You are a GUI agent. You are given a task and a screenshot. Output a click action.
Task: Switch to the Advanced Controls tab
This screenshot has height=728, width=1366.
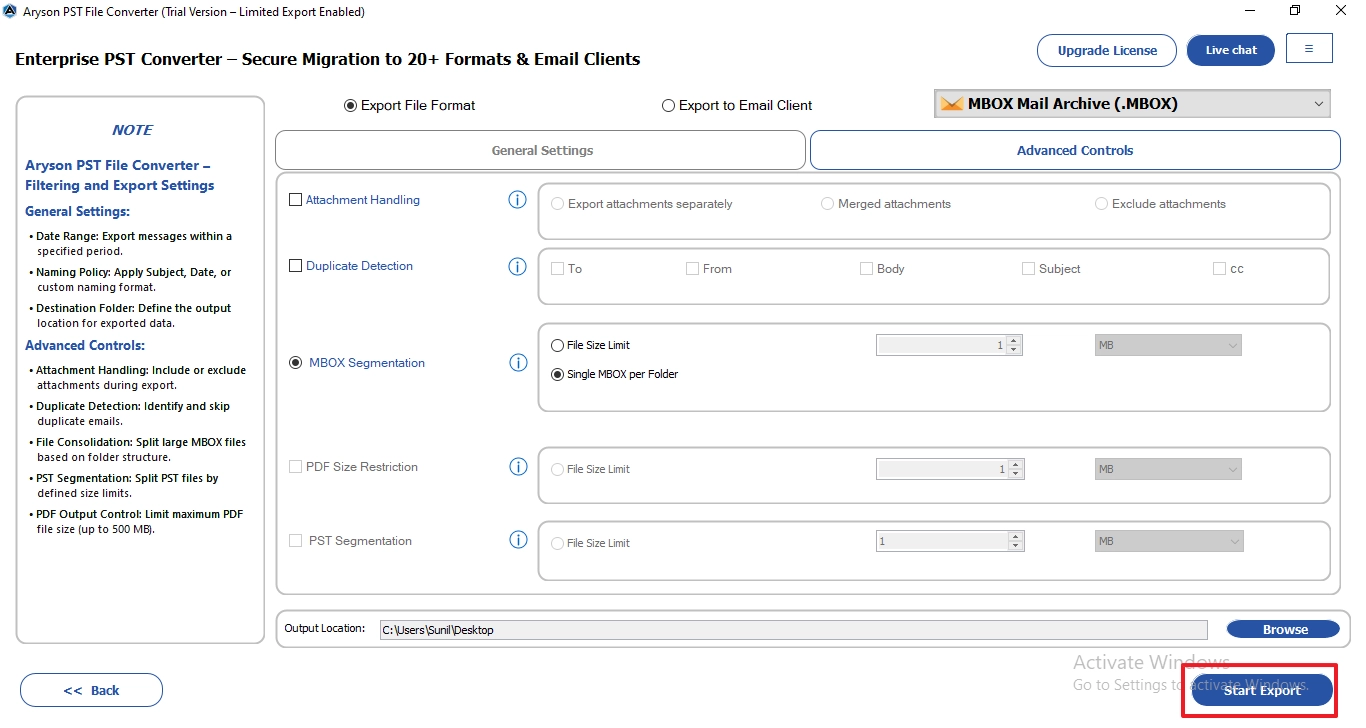1075,150
